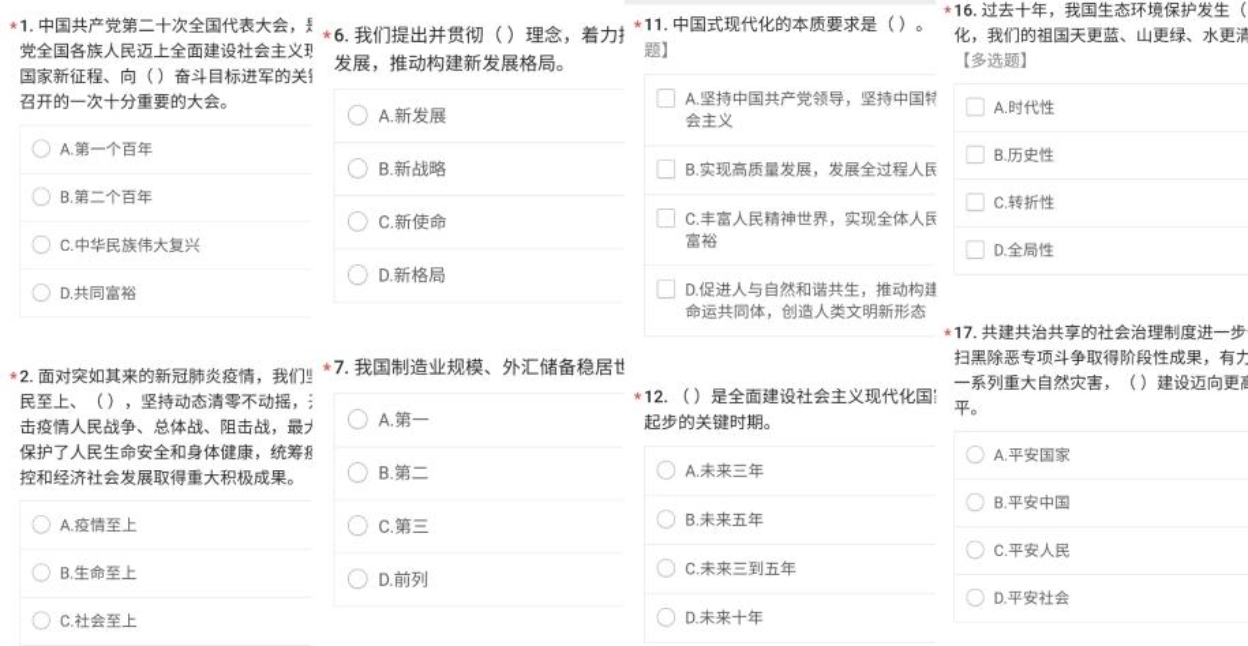Tick the B.实现高质量发展 checkbox
Image resolution: width=1248 pixels, height=646 pixels.
(x=666, y=170)
